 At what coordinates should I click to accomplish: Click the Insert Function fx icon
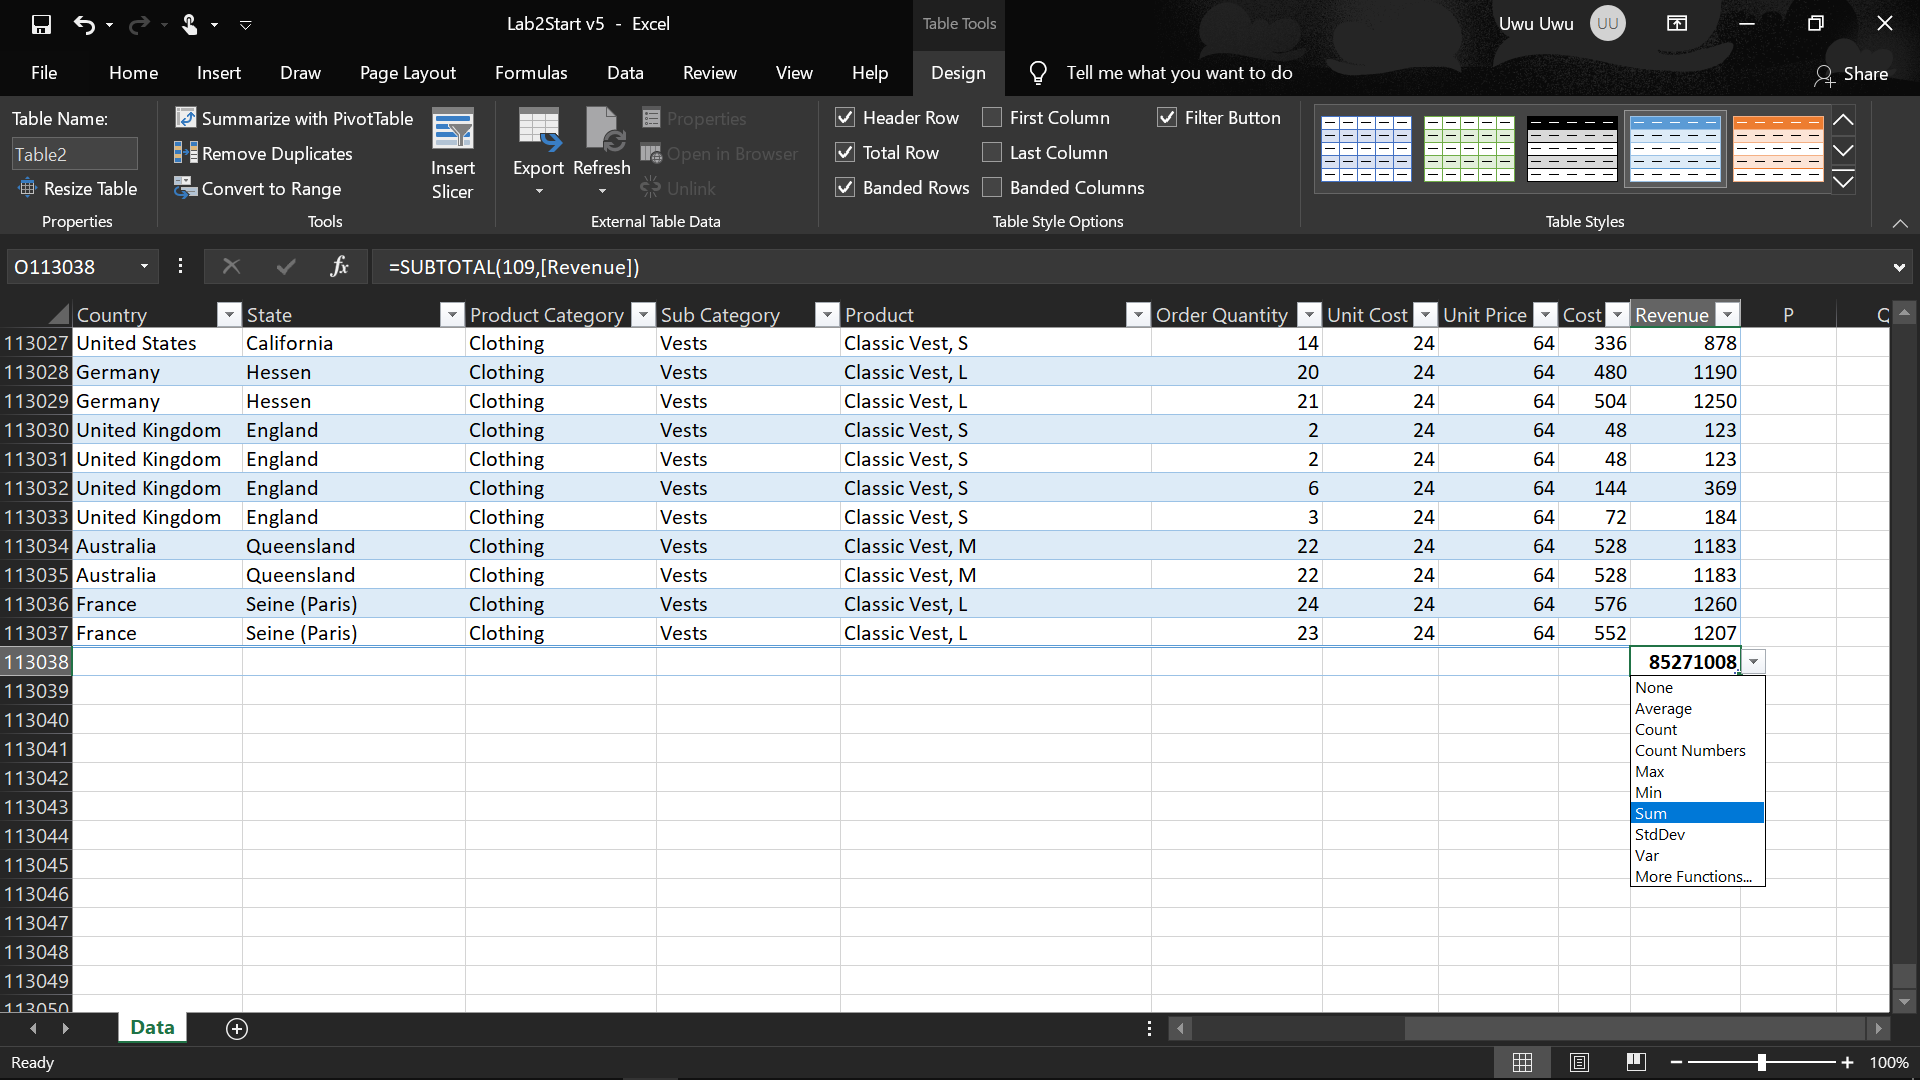click(x=339, y=266)
